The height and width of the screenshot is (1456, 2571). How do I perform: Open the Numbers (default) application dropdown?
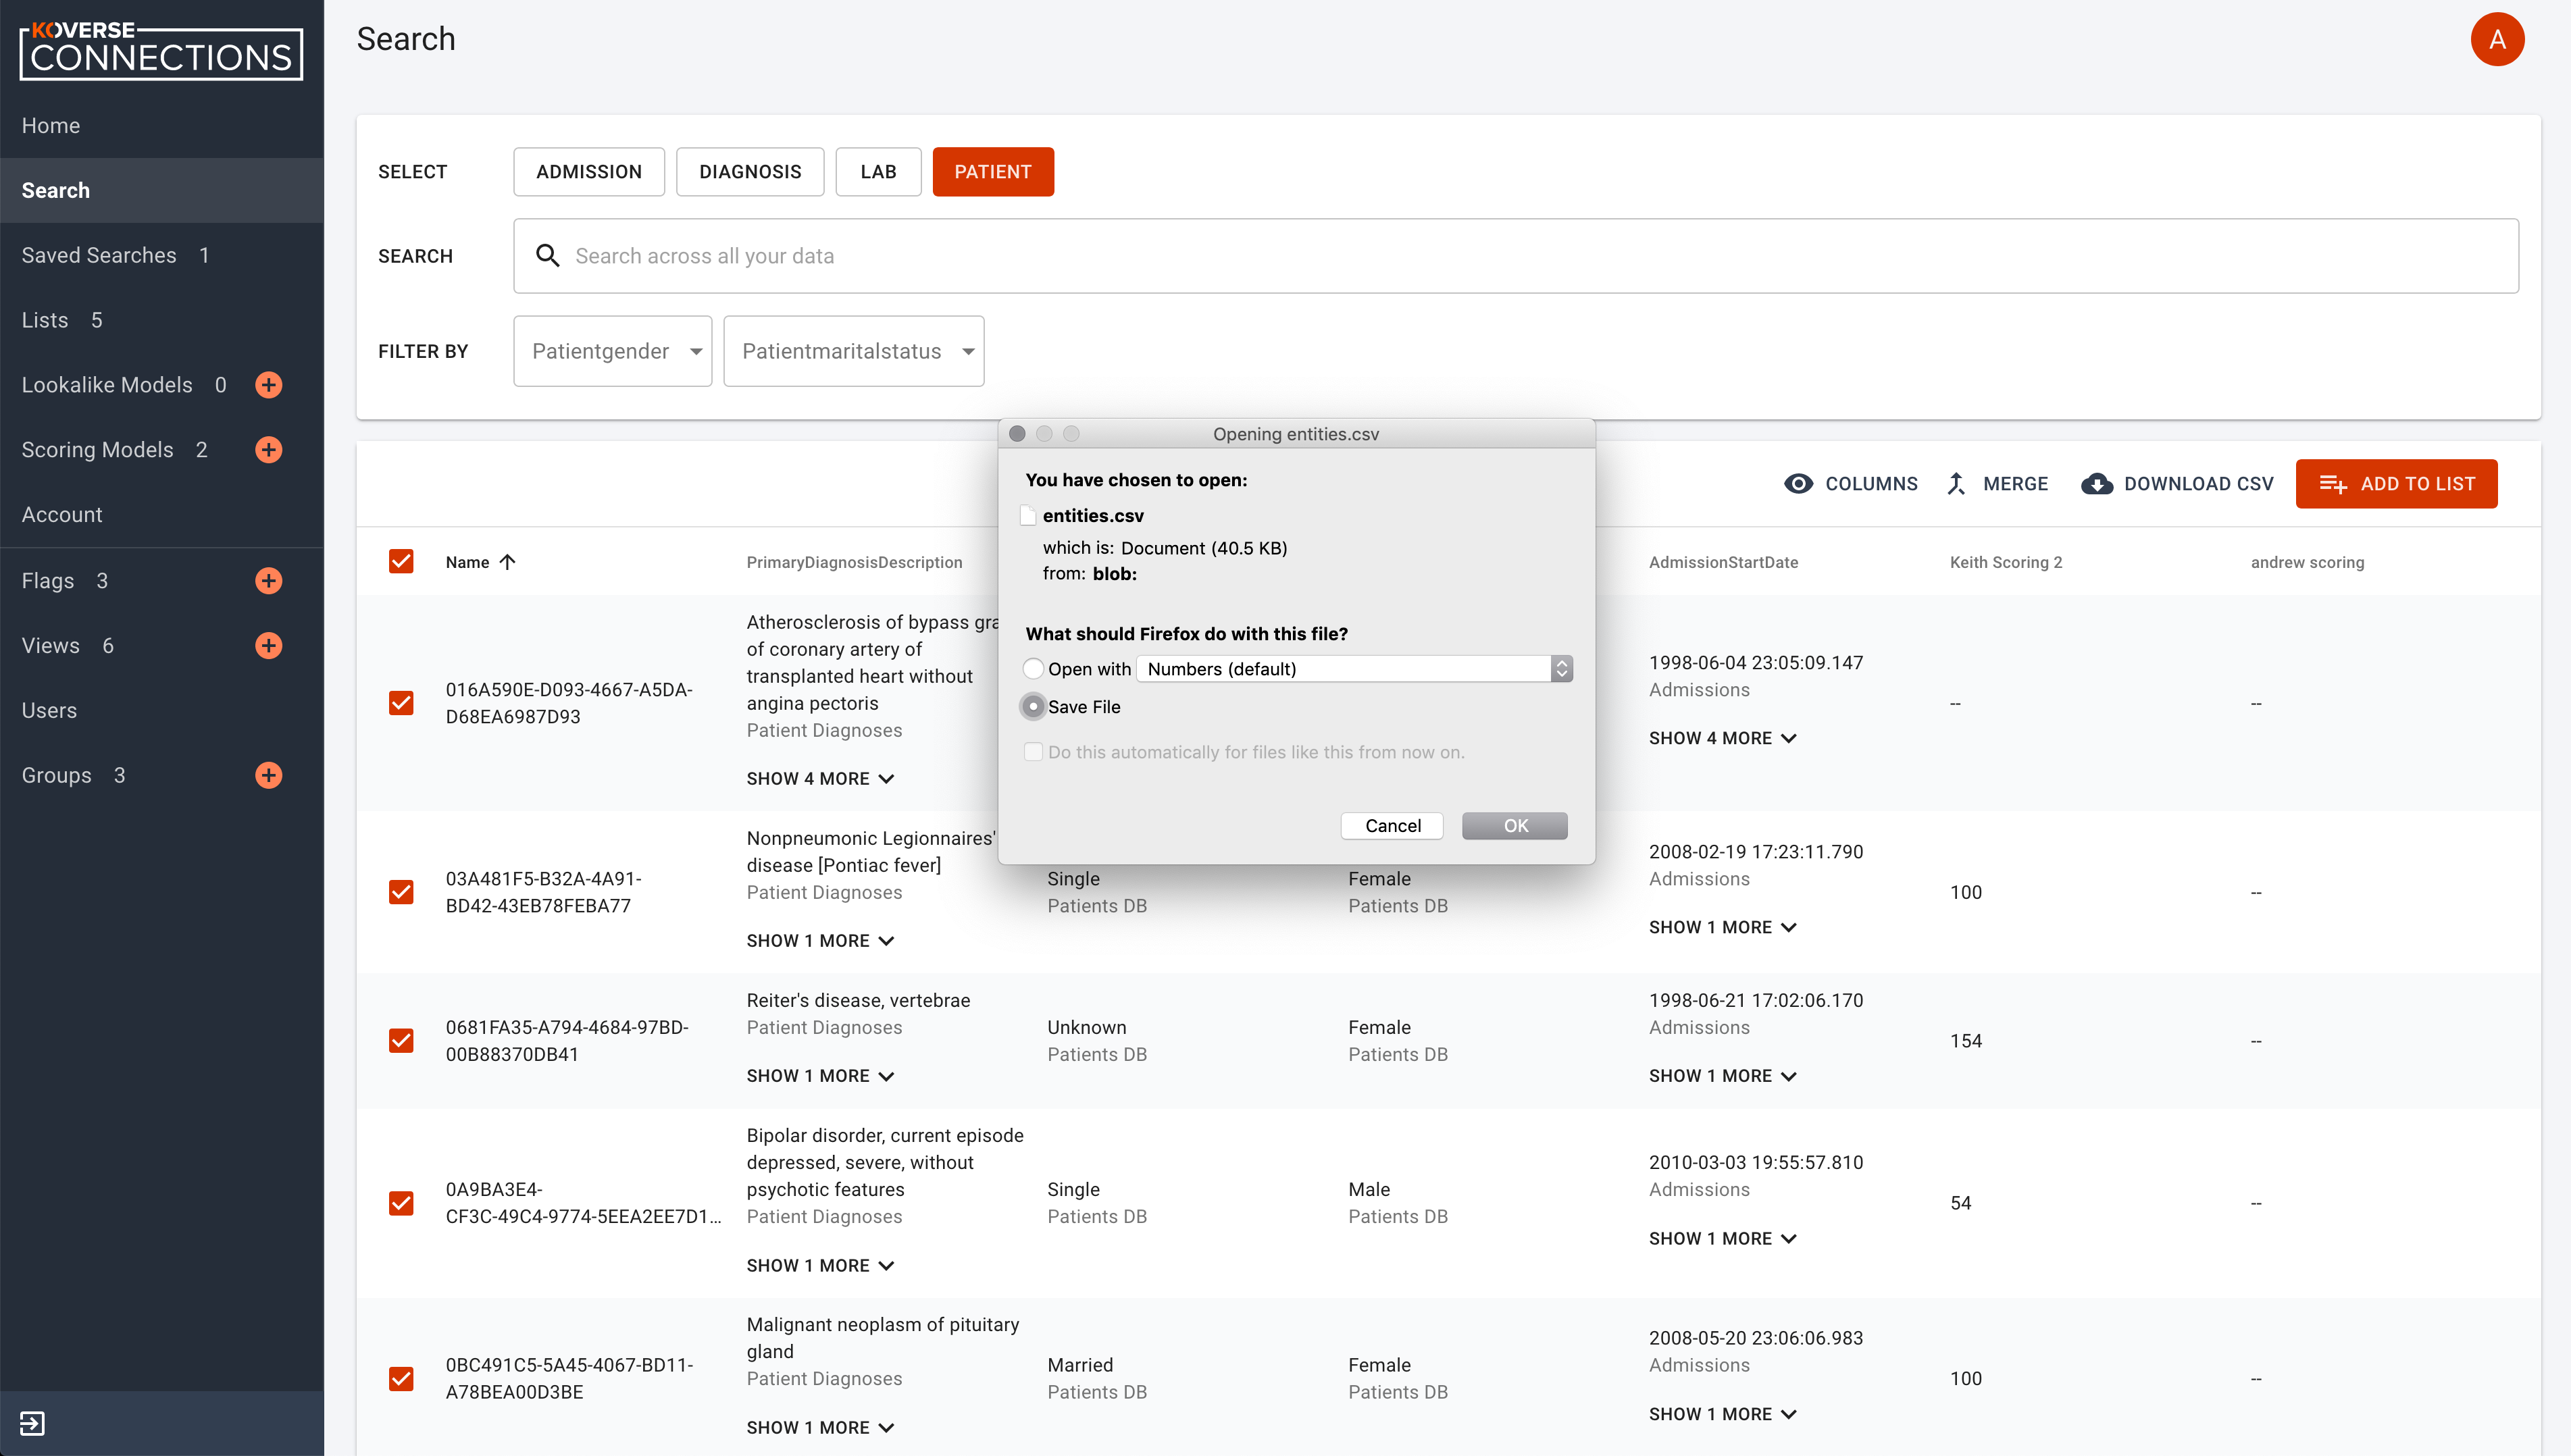(1355, 669)
